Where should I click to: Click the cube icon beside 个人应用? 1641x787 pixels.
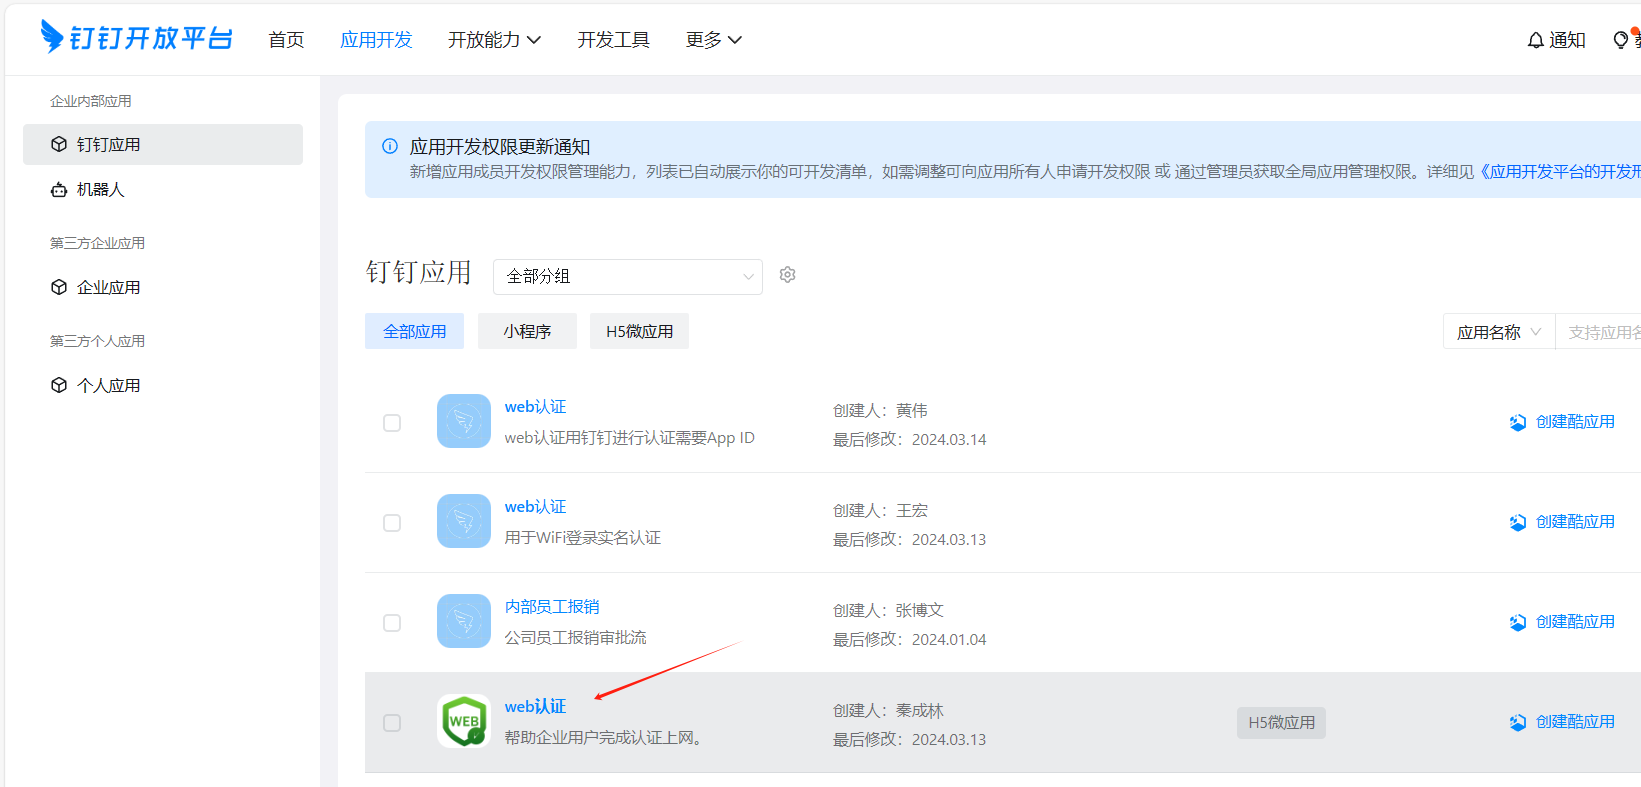point(59,385)
